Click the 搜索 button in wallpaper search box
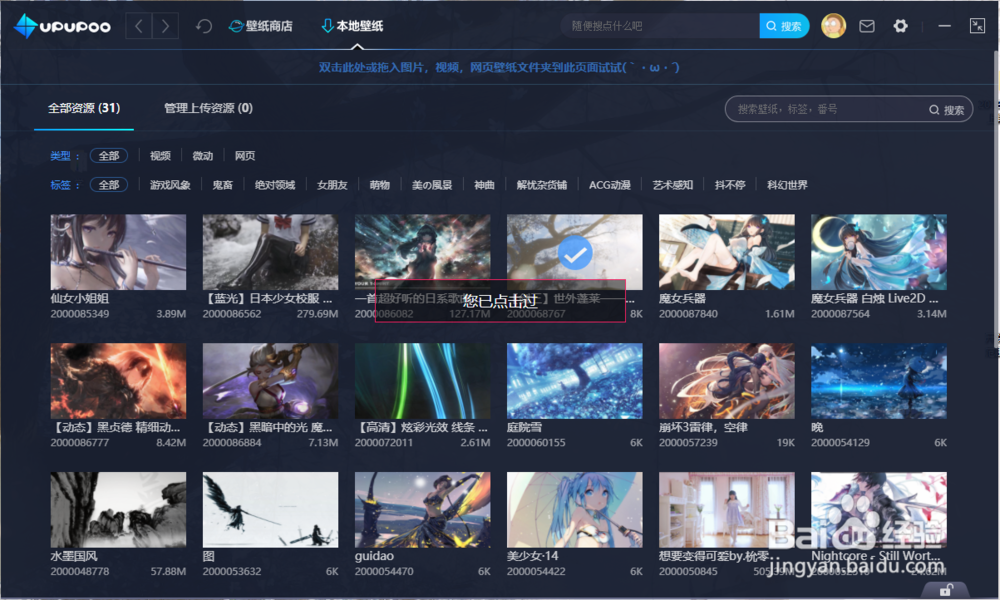The width and height of the screenshot is (1000, 600). tap(946, 110)
